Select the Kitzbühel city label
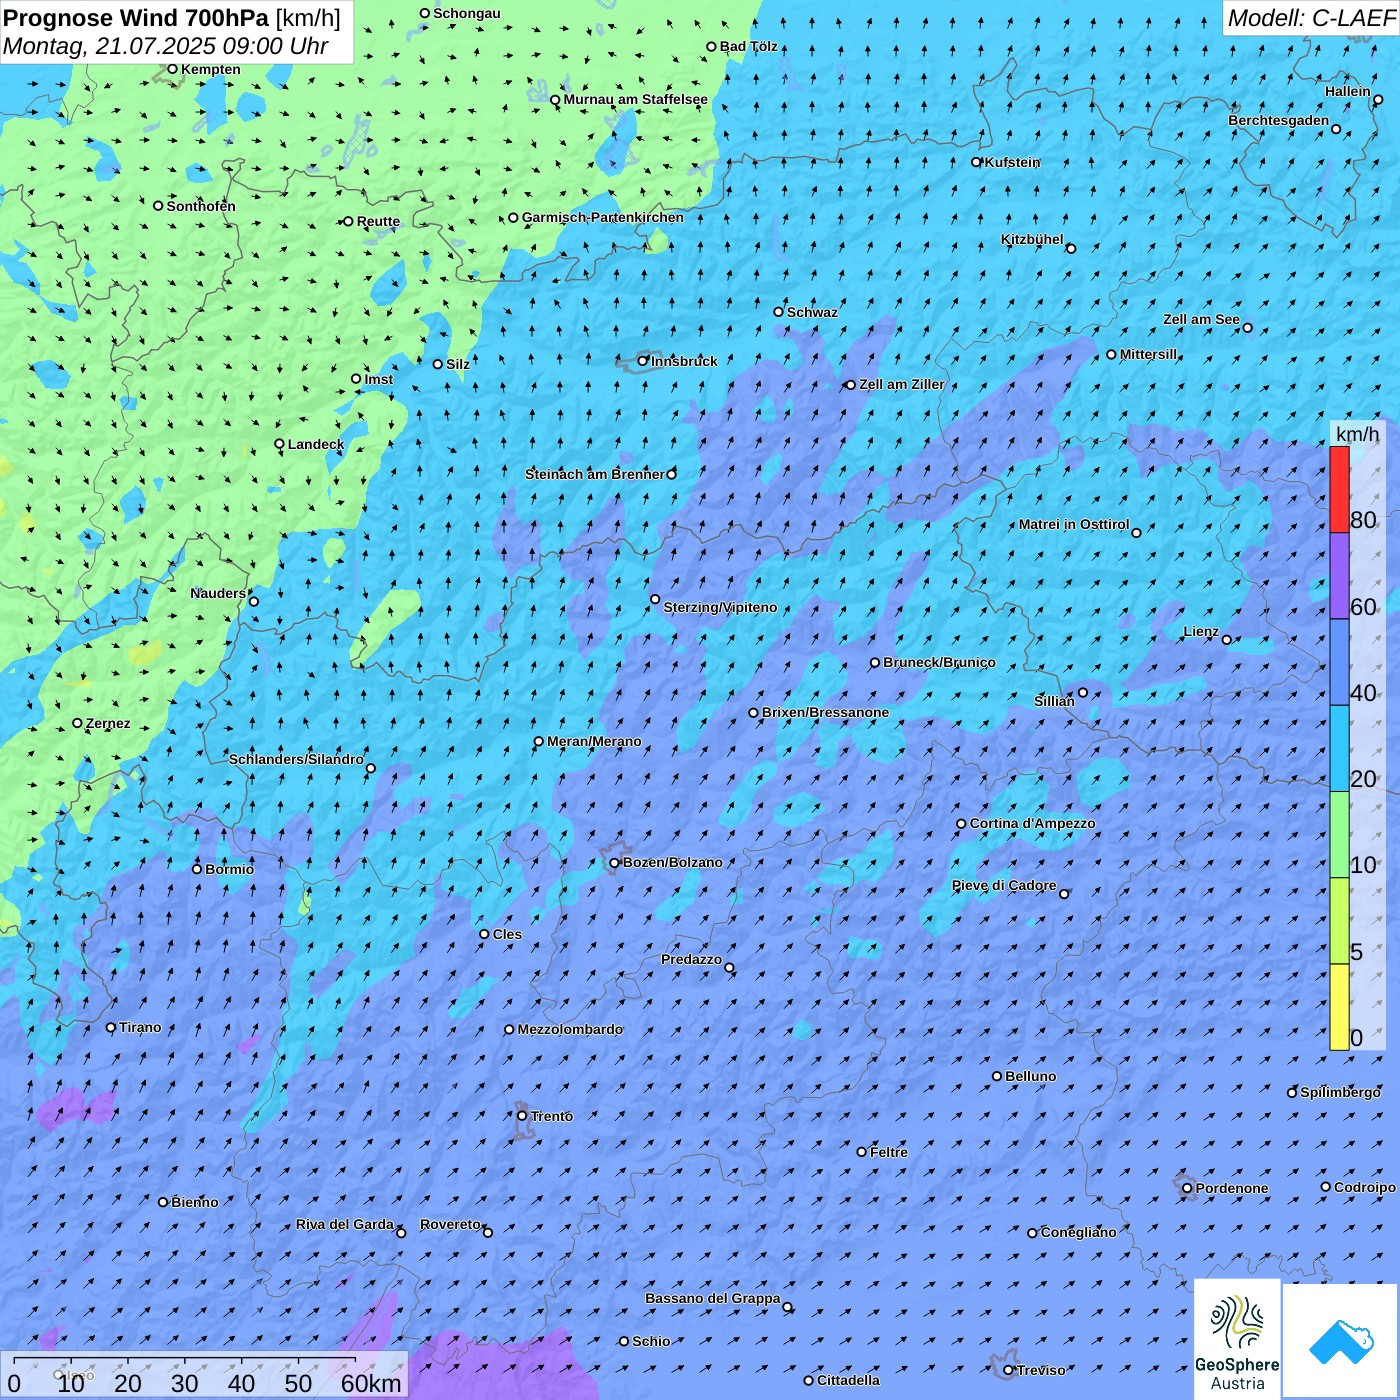The height and width of the screenshot is (1400, 1400). pyautogui.click(x=1032, y=239)
